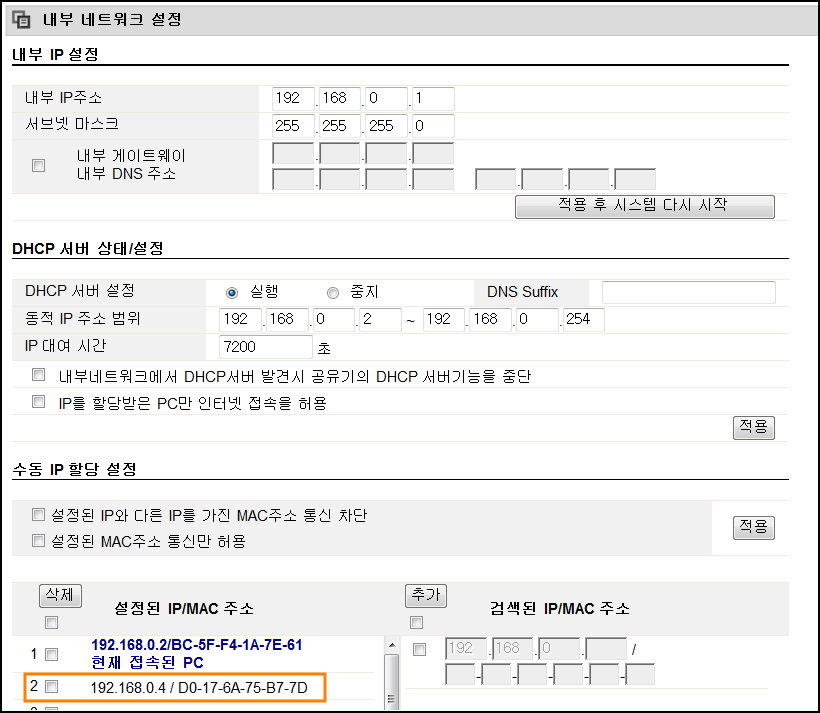Check the manual IP/MAC entry checkbox

coord(419,650)
